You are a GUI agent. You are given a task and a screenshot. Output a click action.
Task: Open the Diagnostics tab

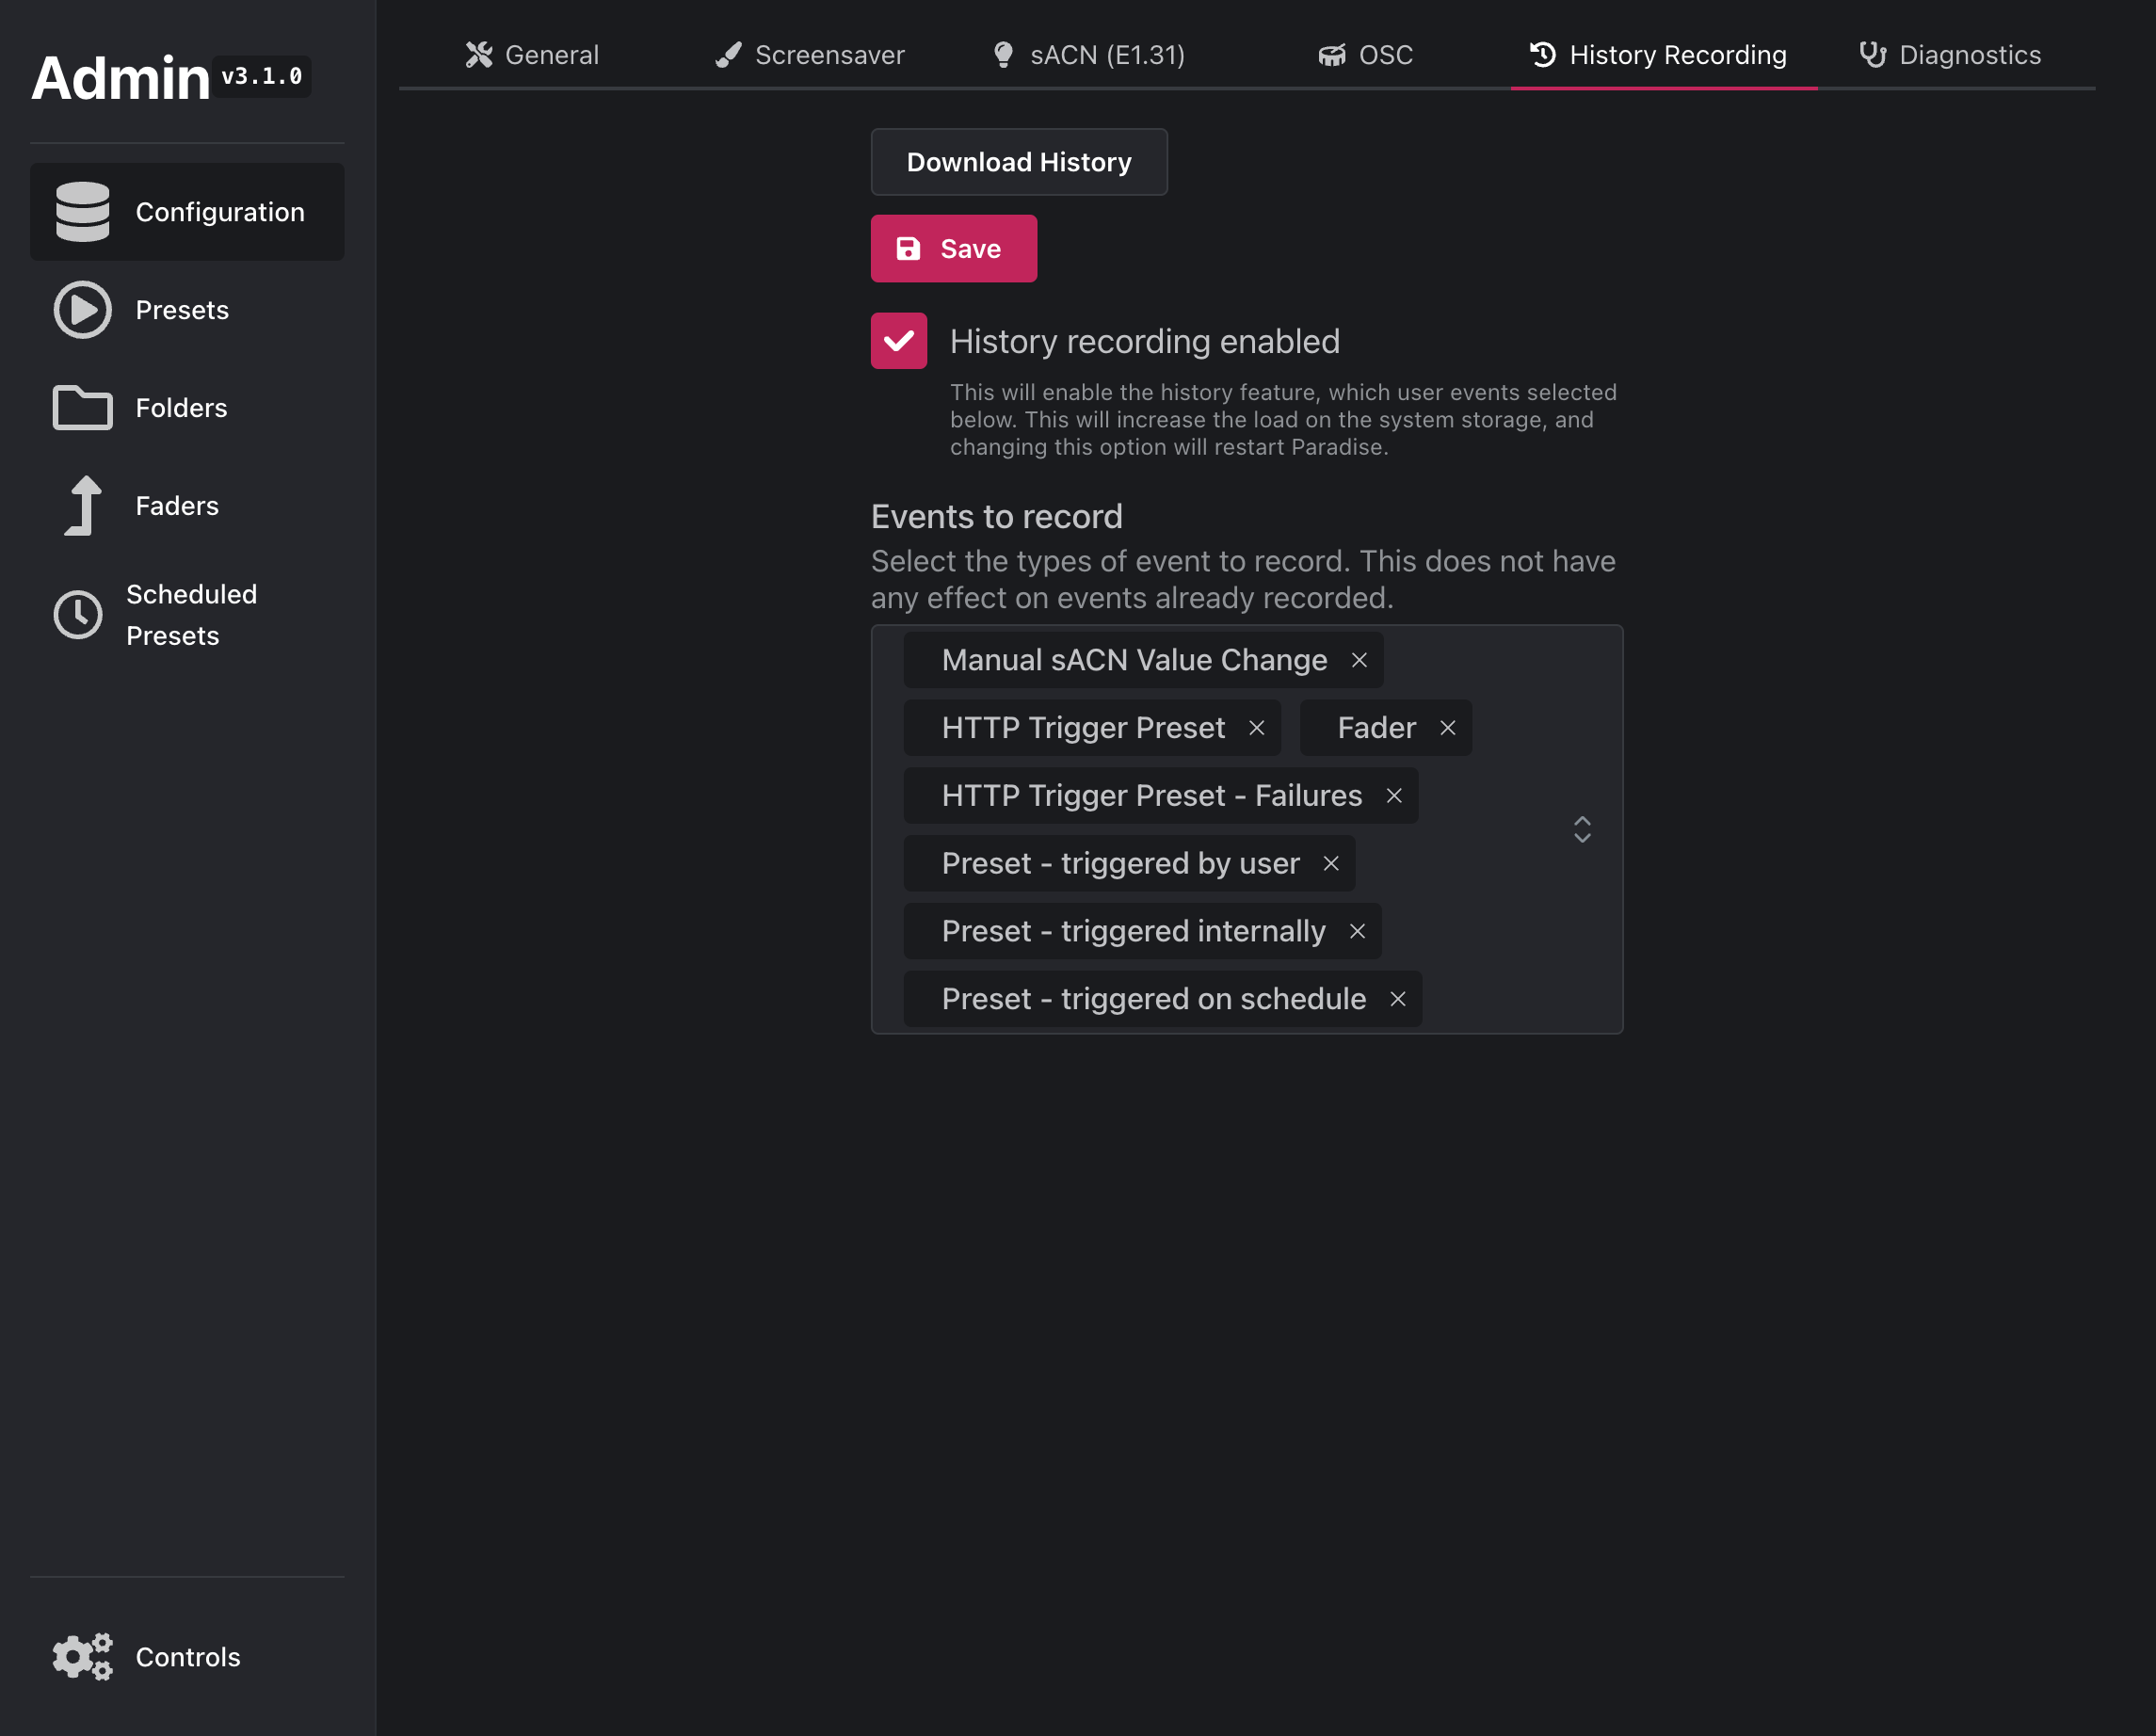pos(1950,55)
